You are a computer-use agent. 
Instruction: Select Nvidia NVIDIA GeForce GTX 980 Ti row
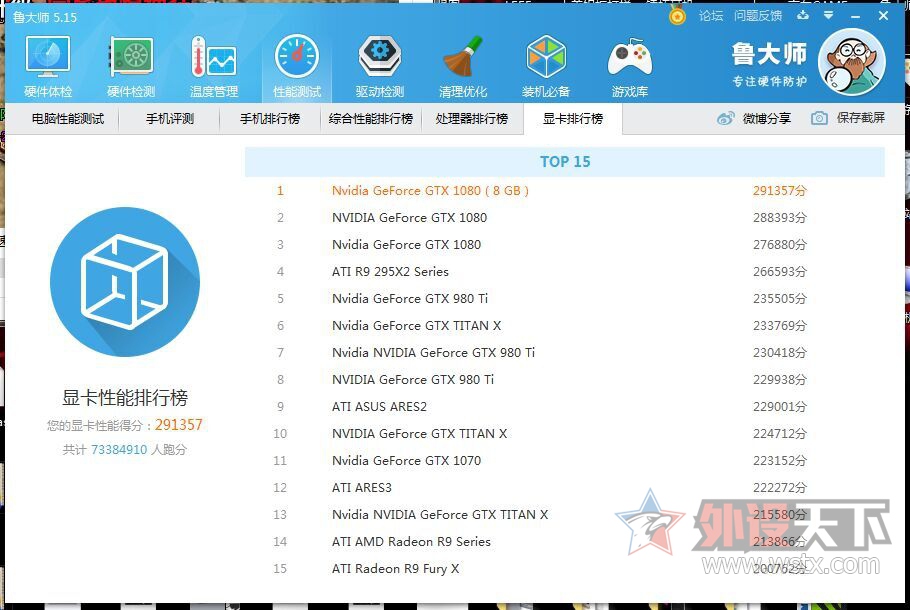click(565, 352)
